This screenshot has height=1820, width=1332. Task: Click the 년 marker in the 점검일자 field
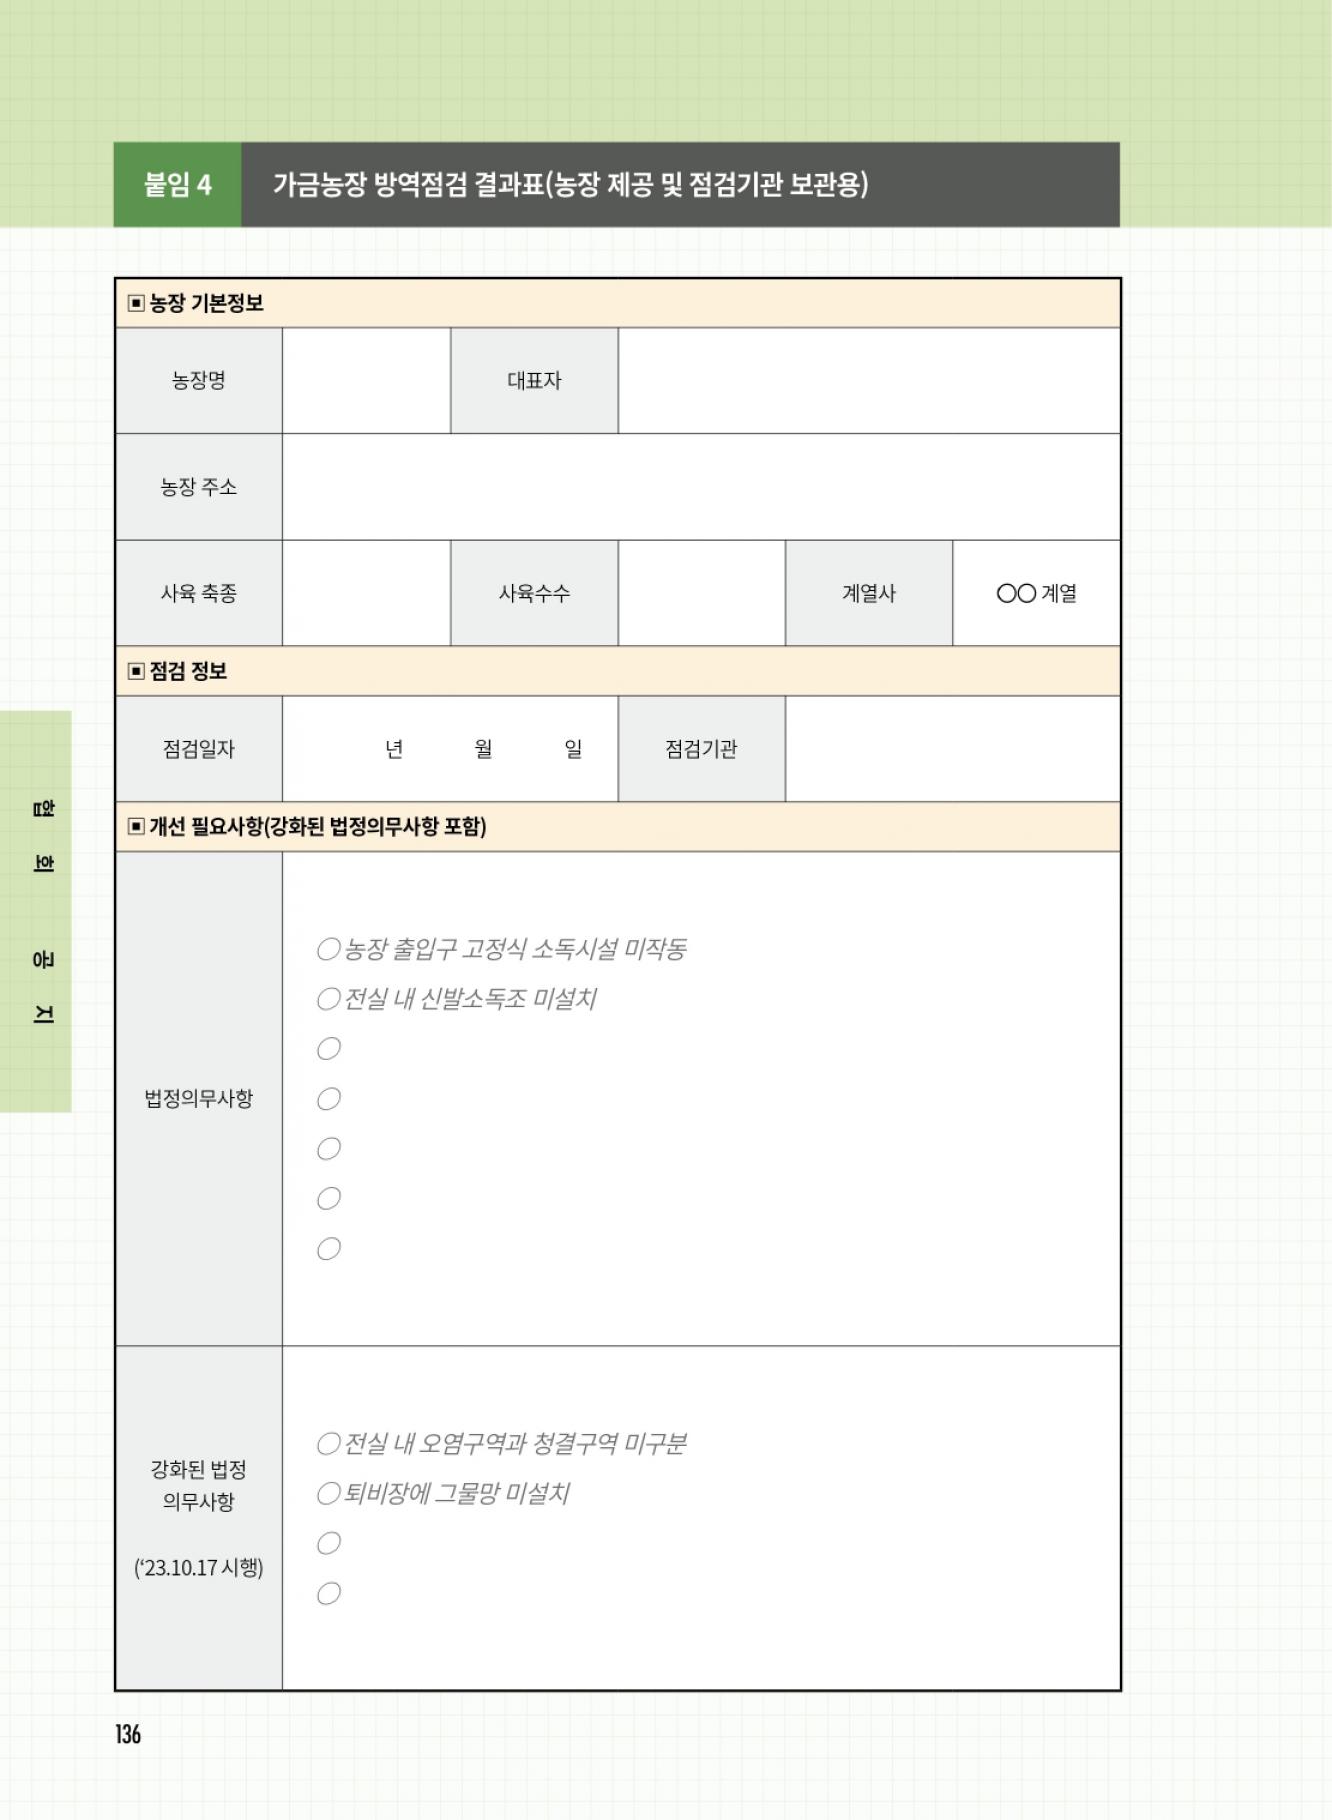(x=394, y=749)
